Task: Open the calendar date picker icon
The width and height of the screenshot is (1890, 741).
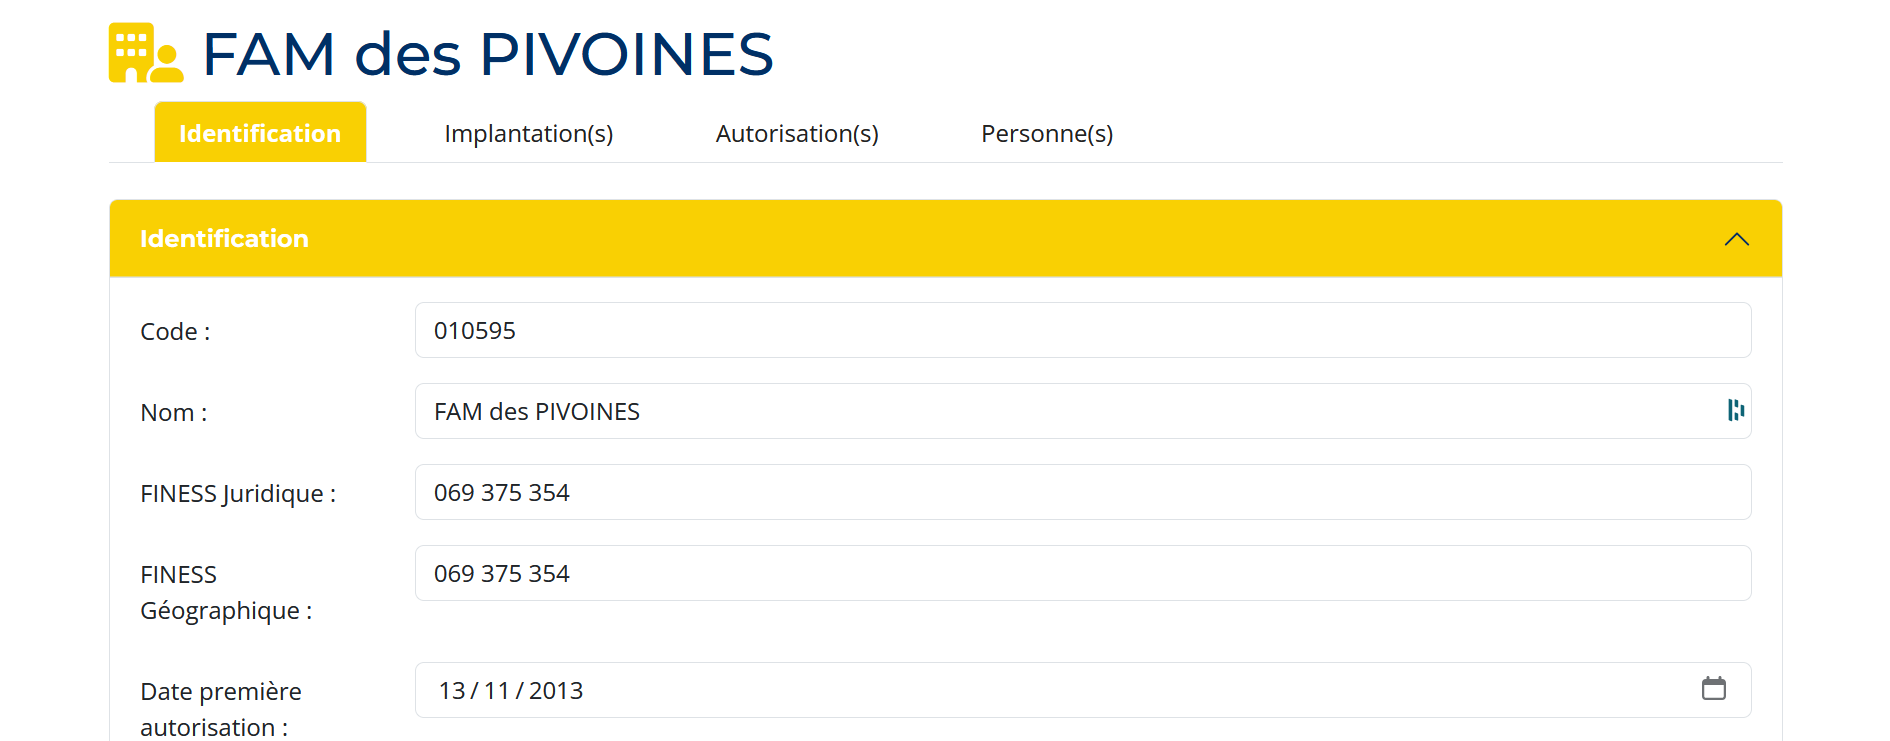Action: (1713, 689)
